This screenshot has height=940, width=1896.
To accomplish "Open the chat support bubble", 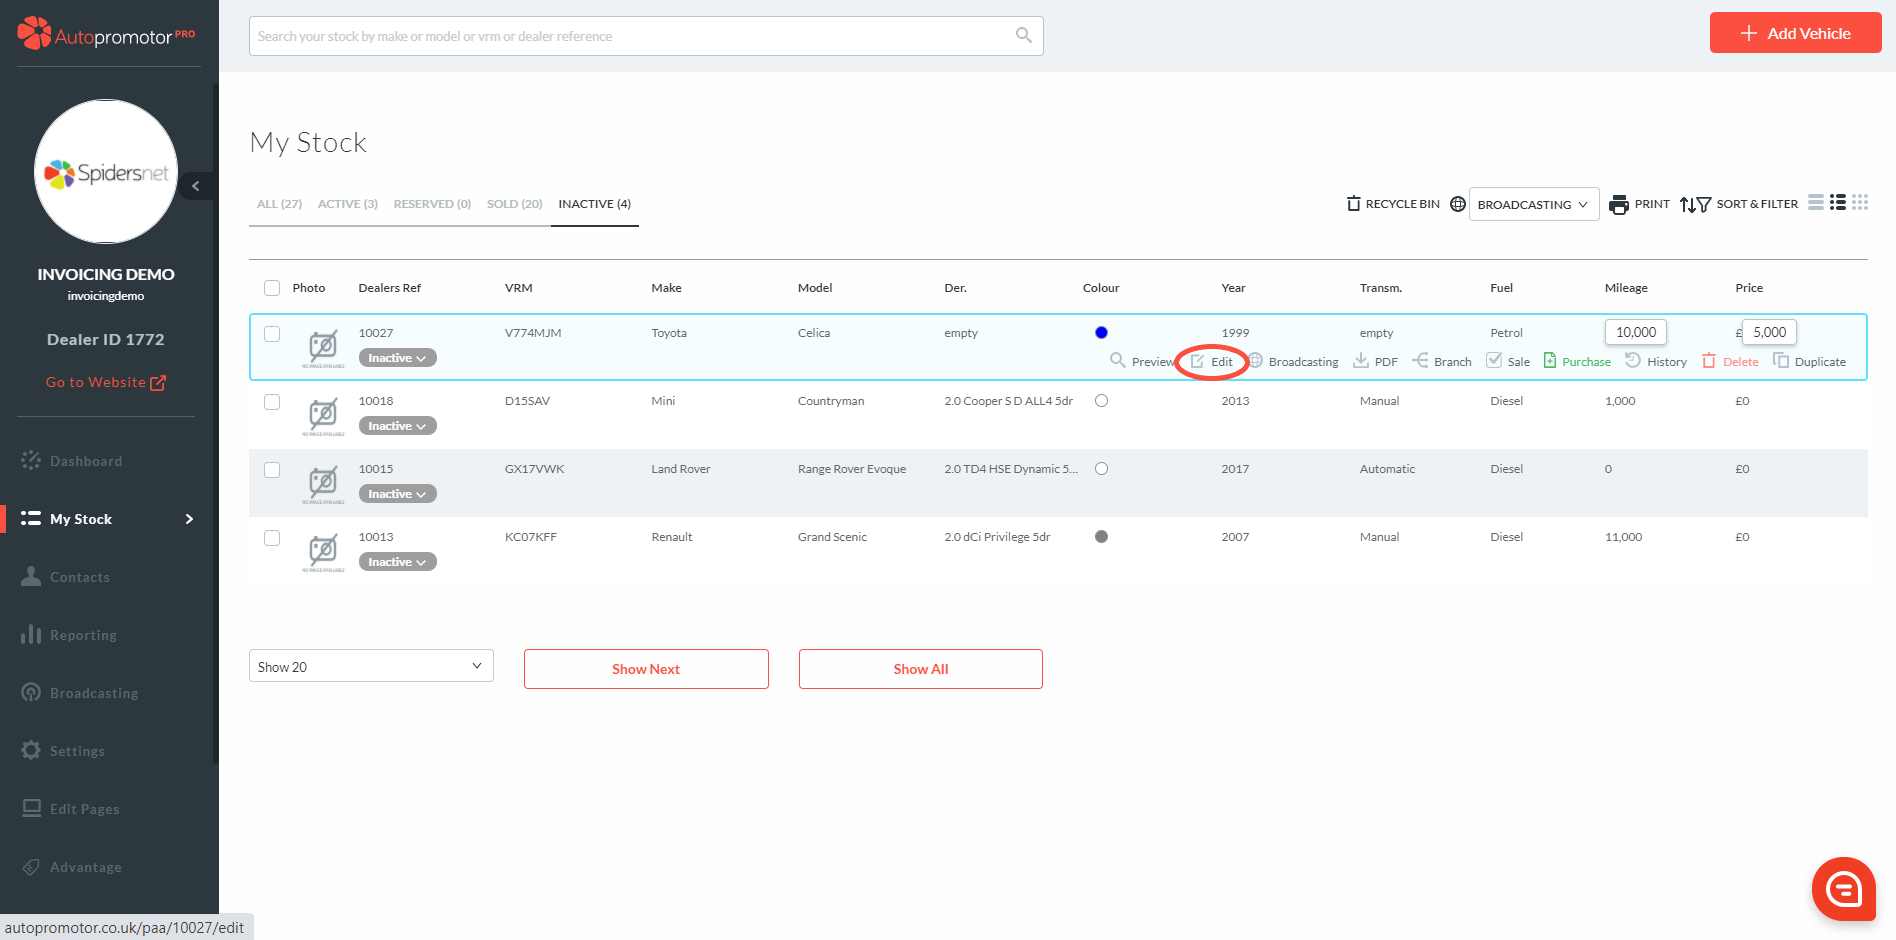I will [1843, 888].
